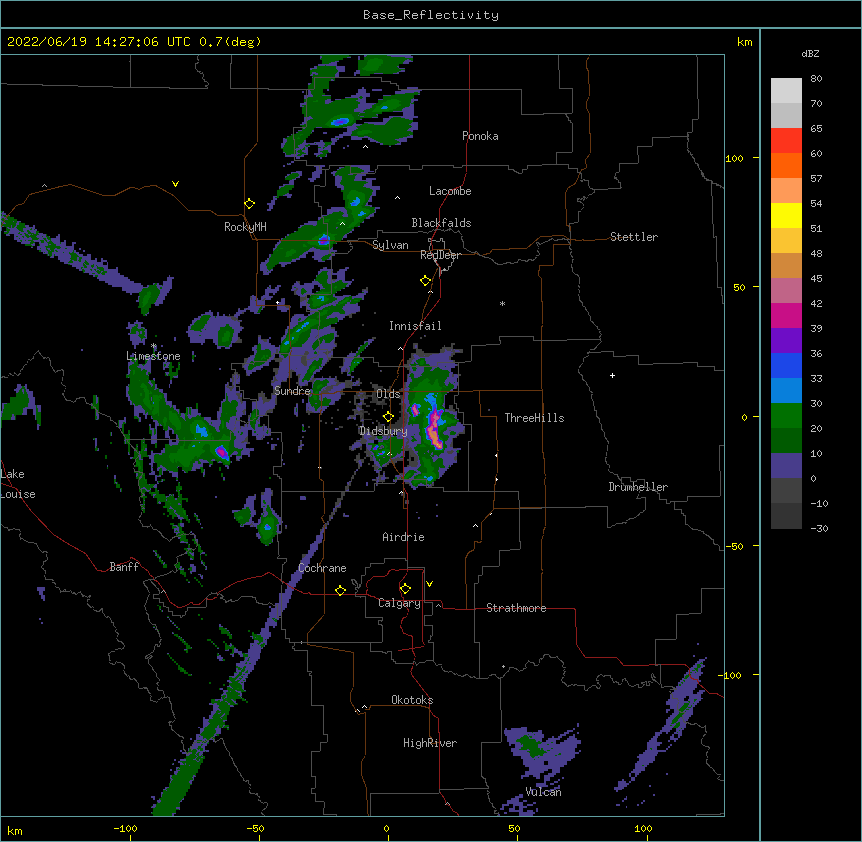Click the purple radar echo above Vulcan
The width and height of the screenshot is (862, 842).
[x=541, y=752]
